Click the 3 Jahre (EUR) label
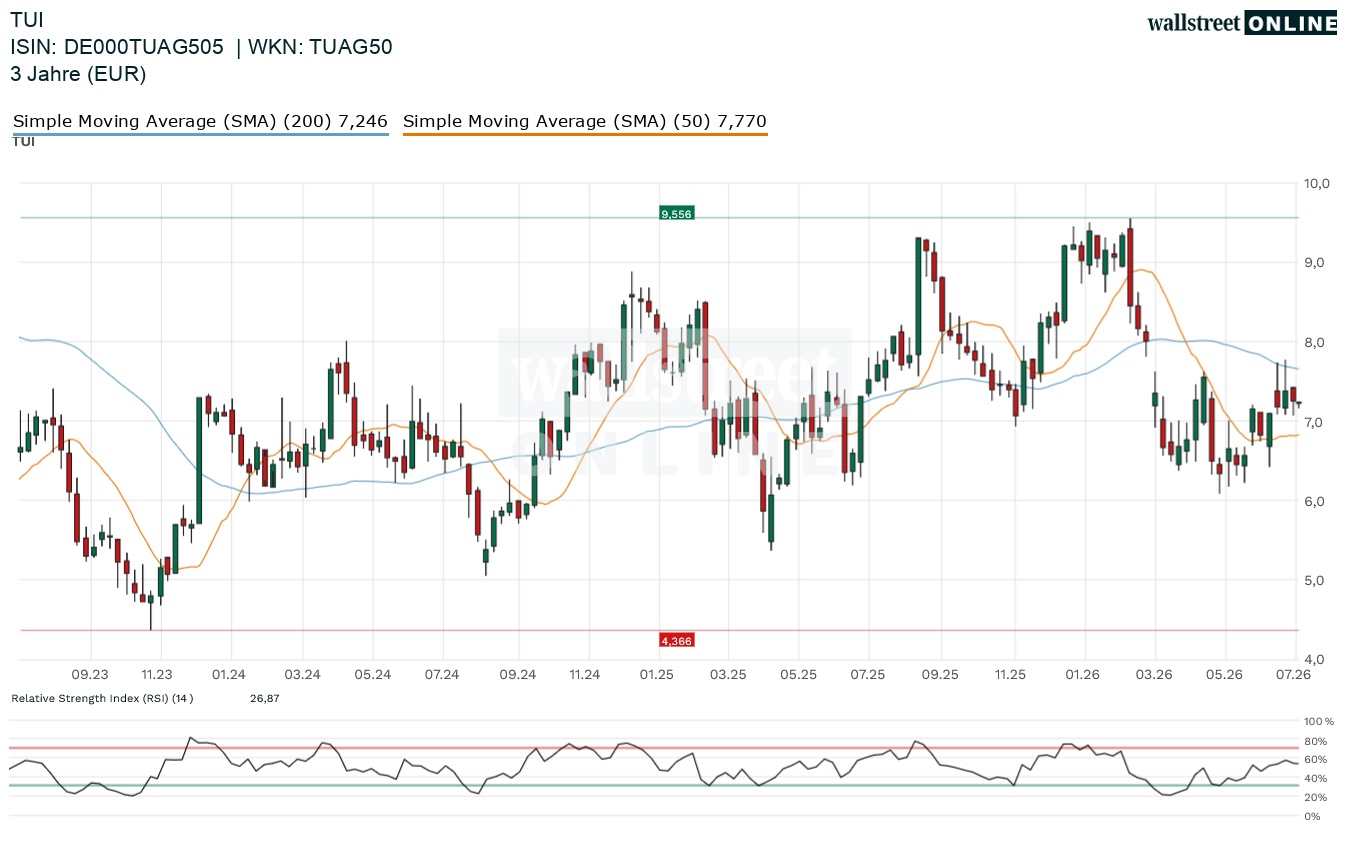The image size is (1349, 843). [x=78, y=74]
